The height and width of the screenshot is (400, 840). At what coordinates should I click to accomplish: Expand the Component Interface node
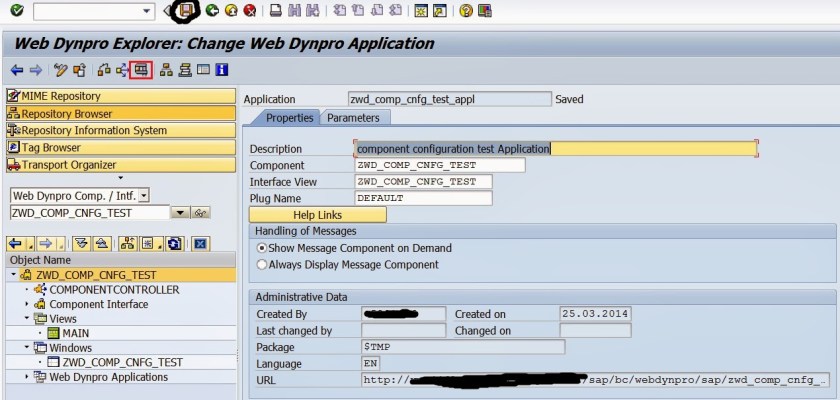pos(27,304)
